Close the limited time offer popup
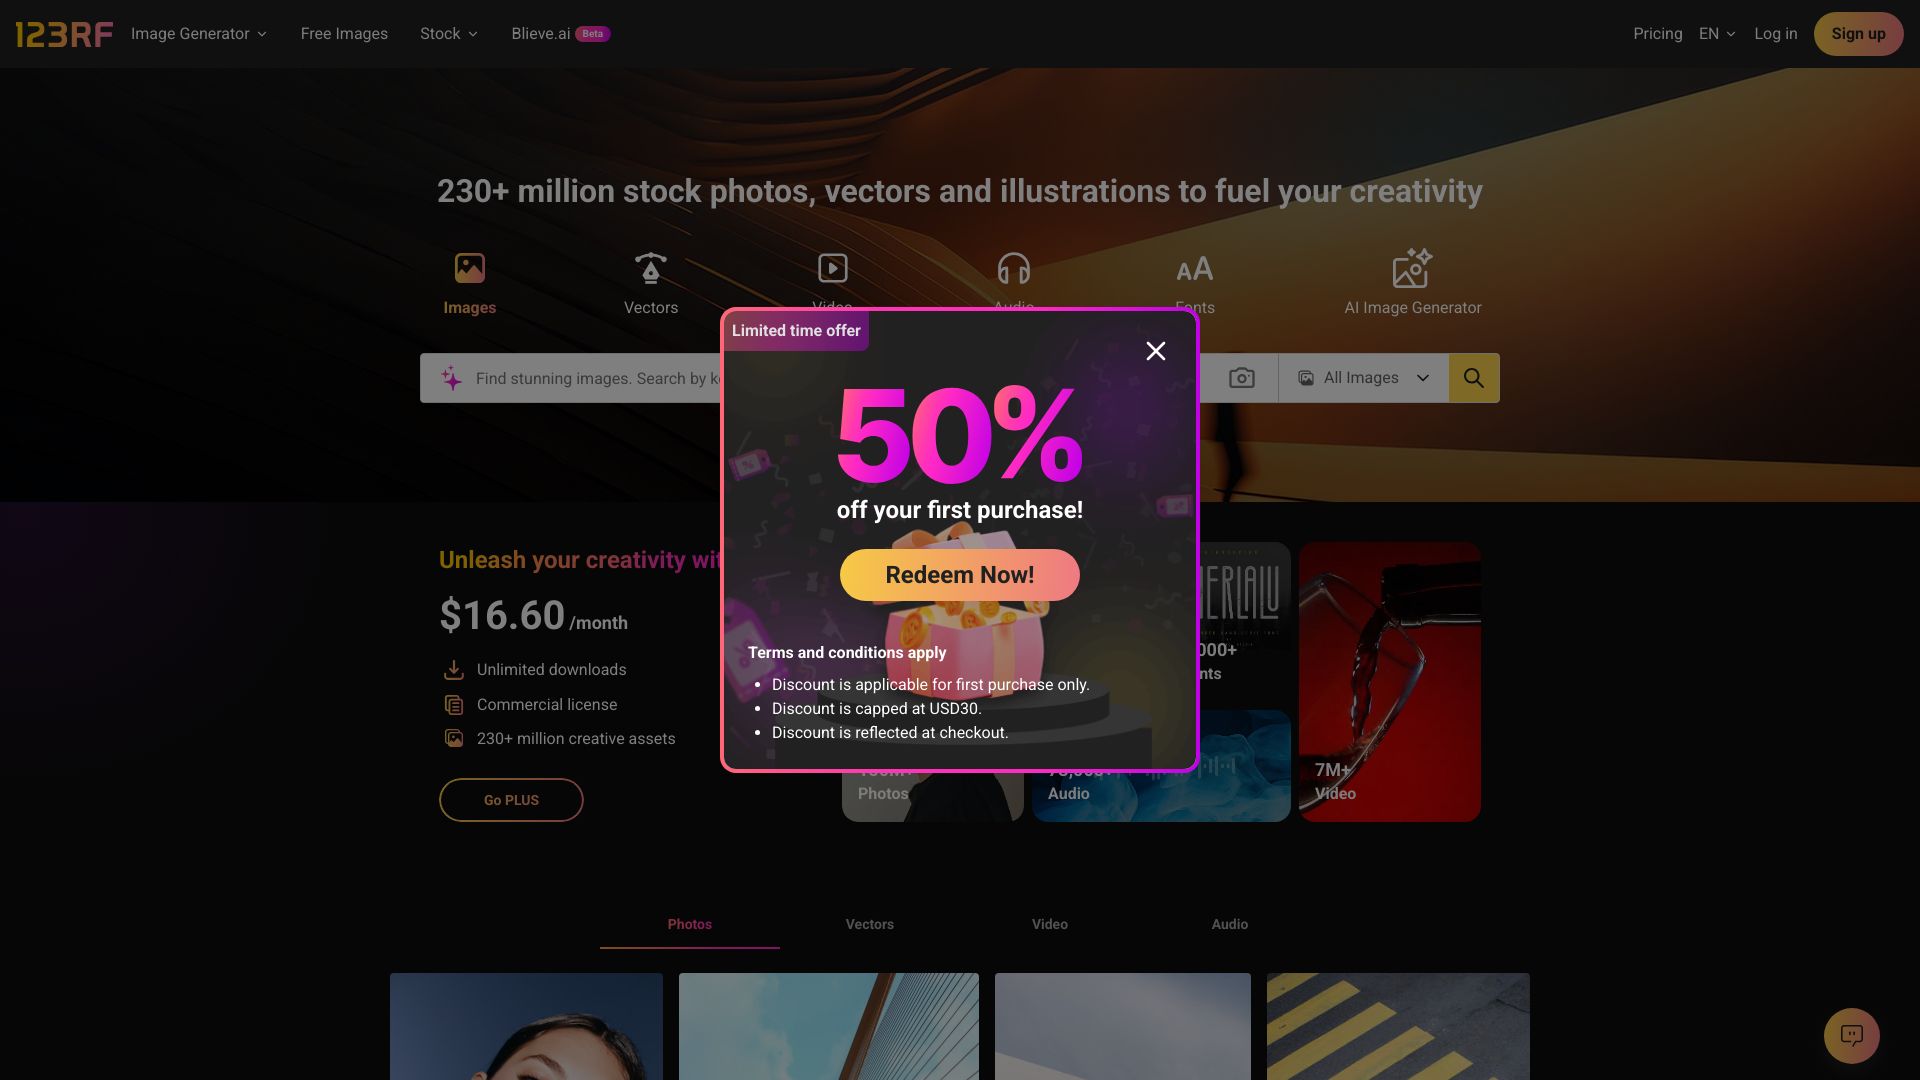 click(x=1156, y=351)
